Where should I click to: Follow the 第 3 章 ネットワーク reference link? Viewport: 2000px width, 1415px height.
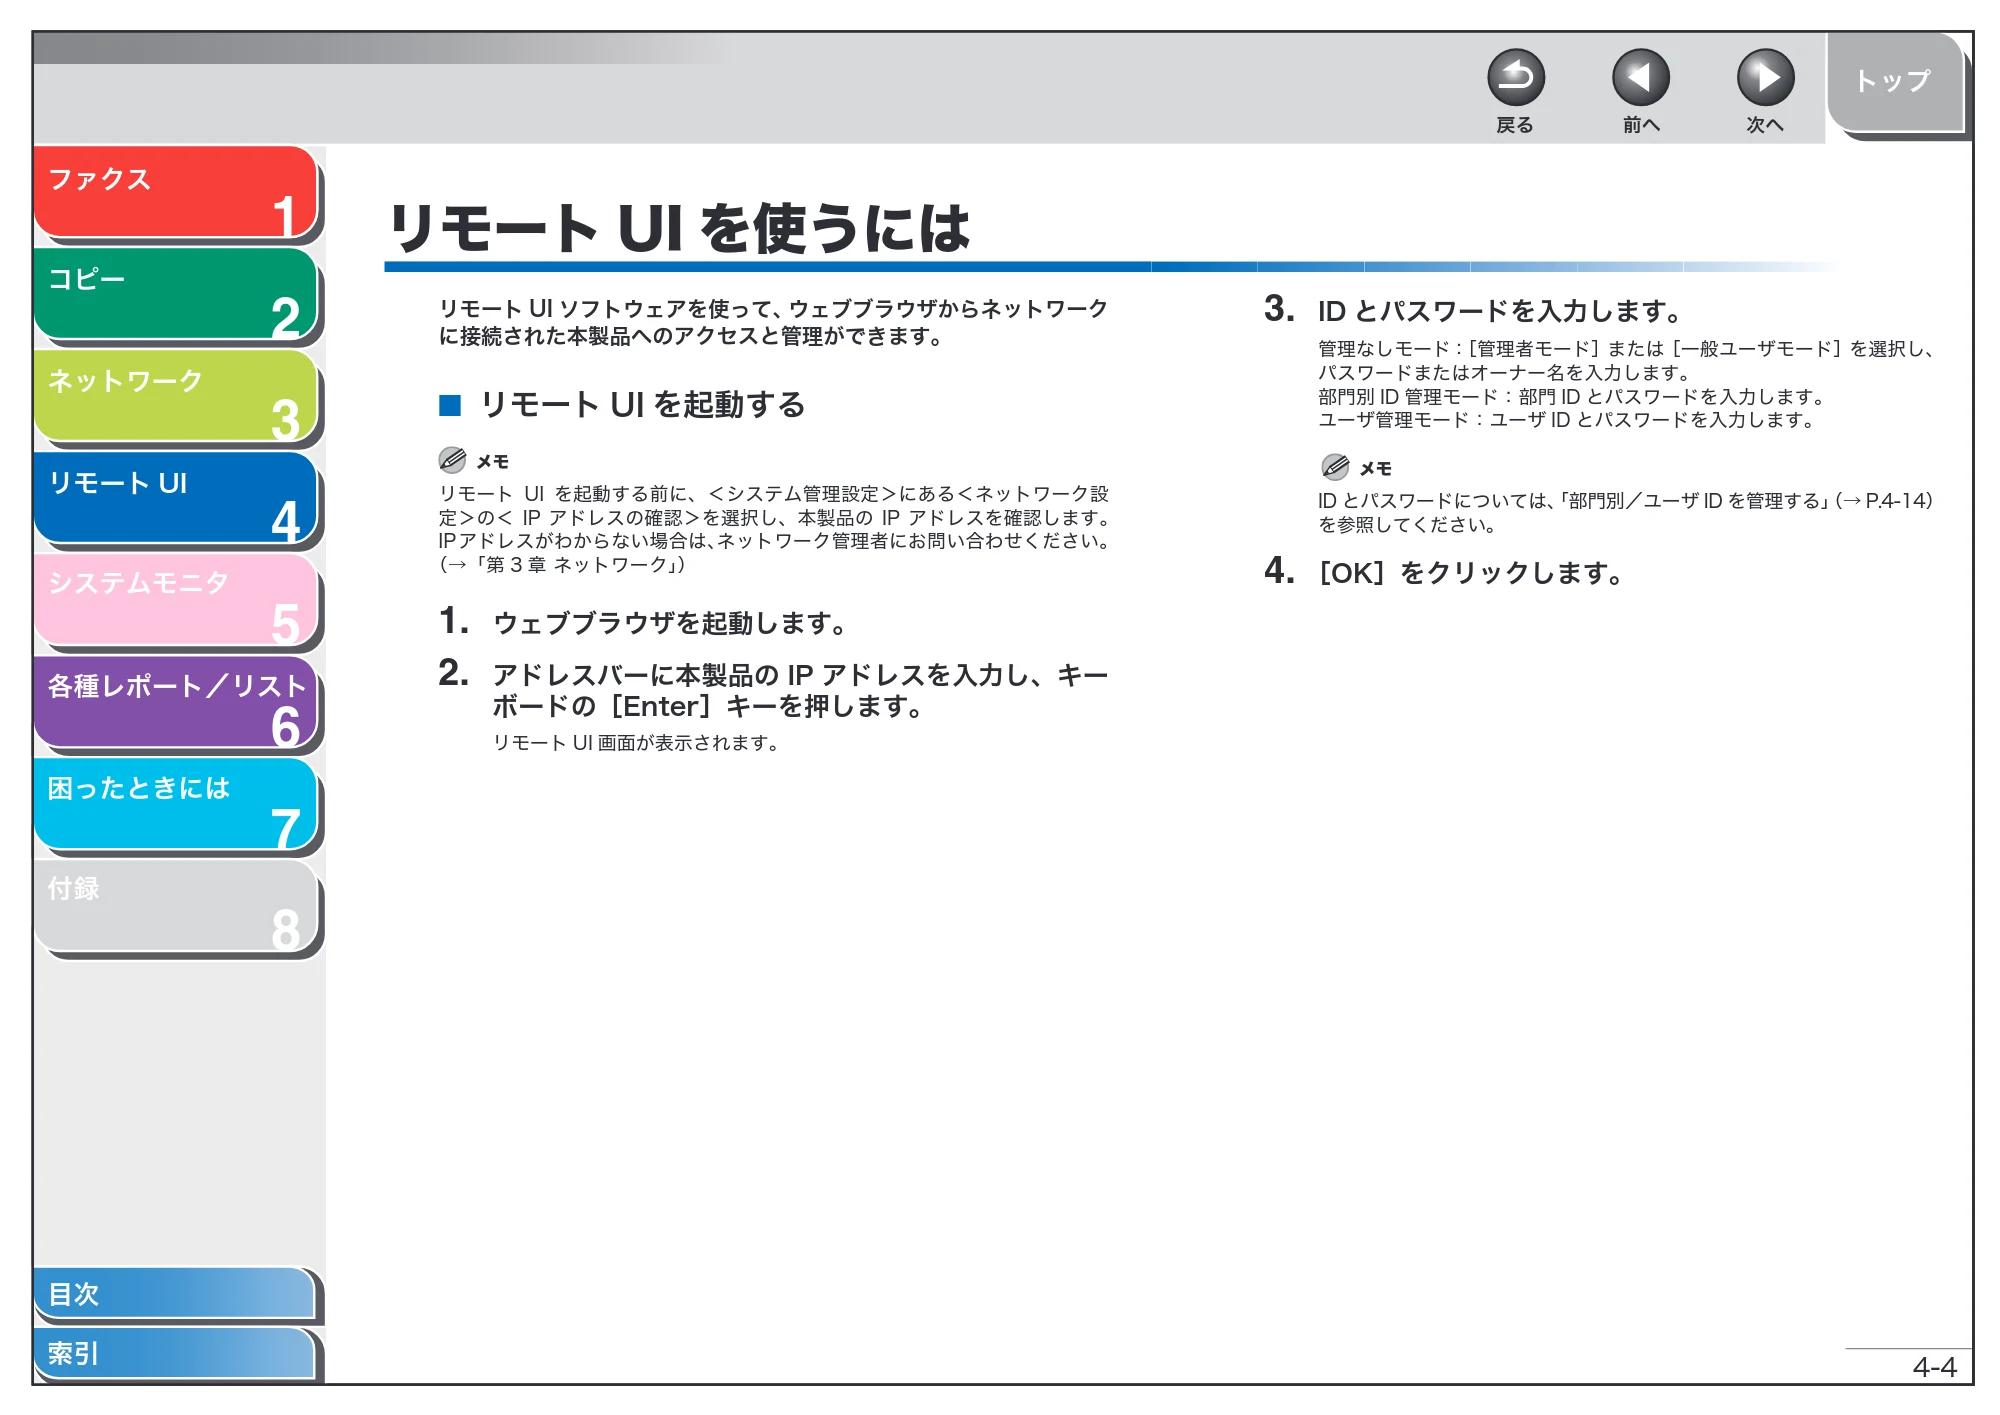[x=563, y=565]
